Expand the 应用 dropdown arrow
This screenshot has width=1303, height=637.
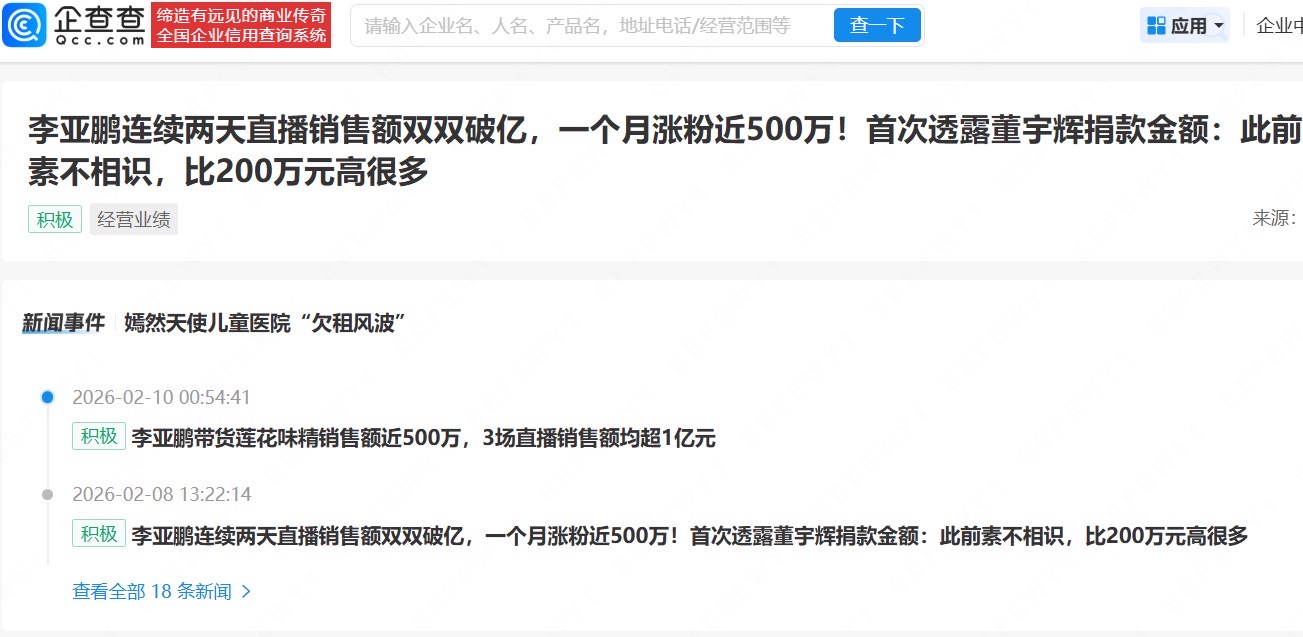pyautogui.click(x=1219, y=27)
